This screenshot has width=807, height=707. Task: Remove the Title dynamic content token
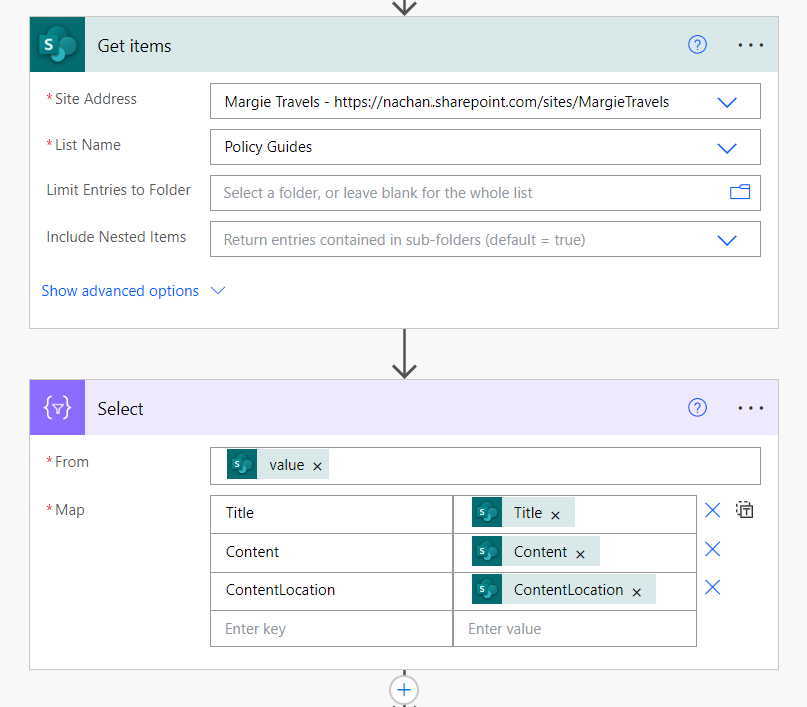556,514
